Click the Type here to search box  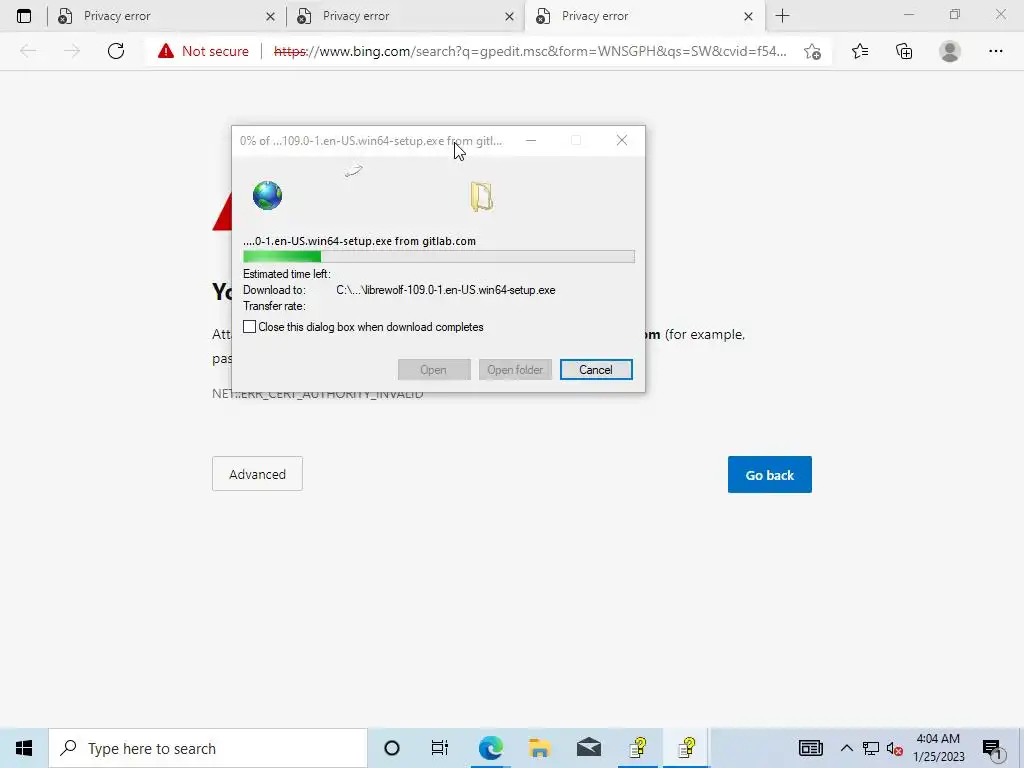point(208,748)
